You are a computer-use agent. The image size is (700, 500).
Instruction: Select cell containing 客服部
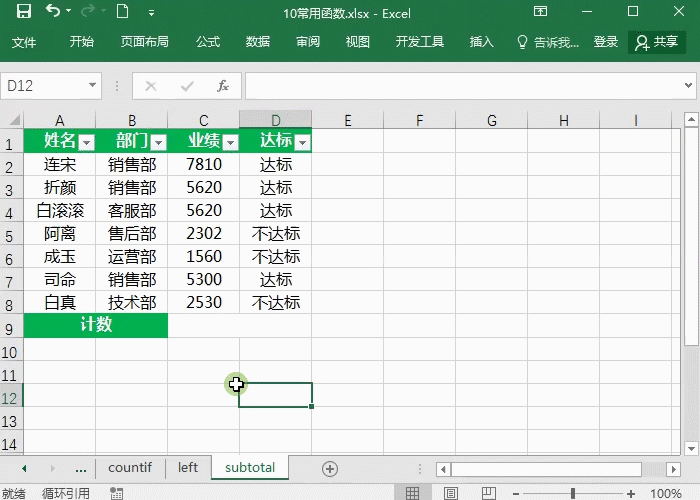132,211
